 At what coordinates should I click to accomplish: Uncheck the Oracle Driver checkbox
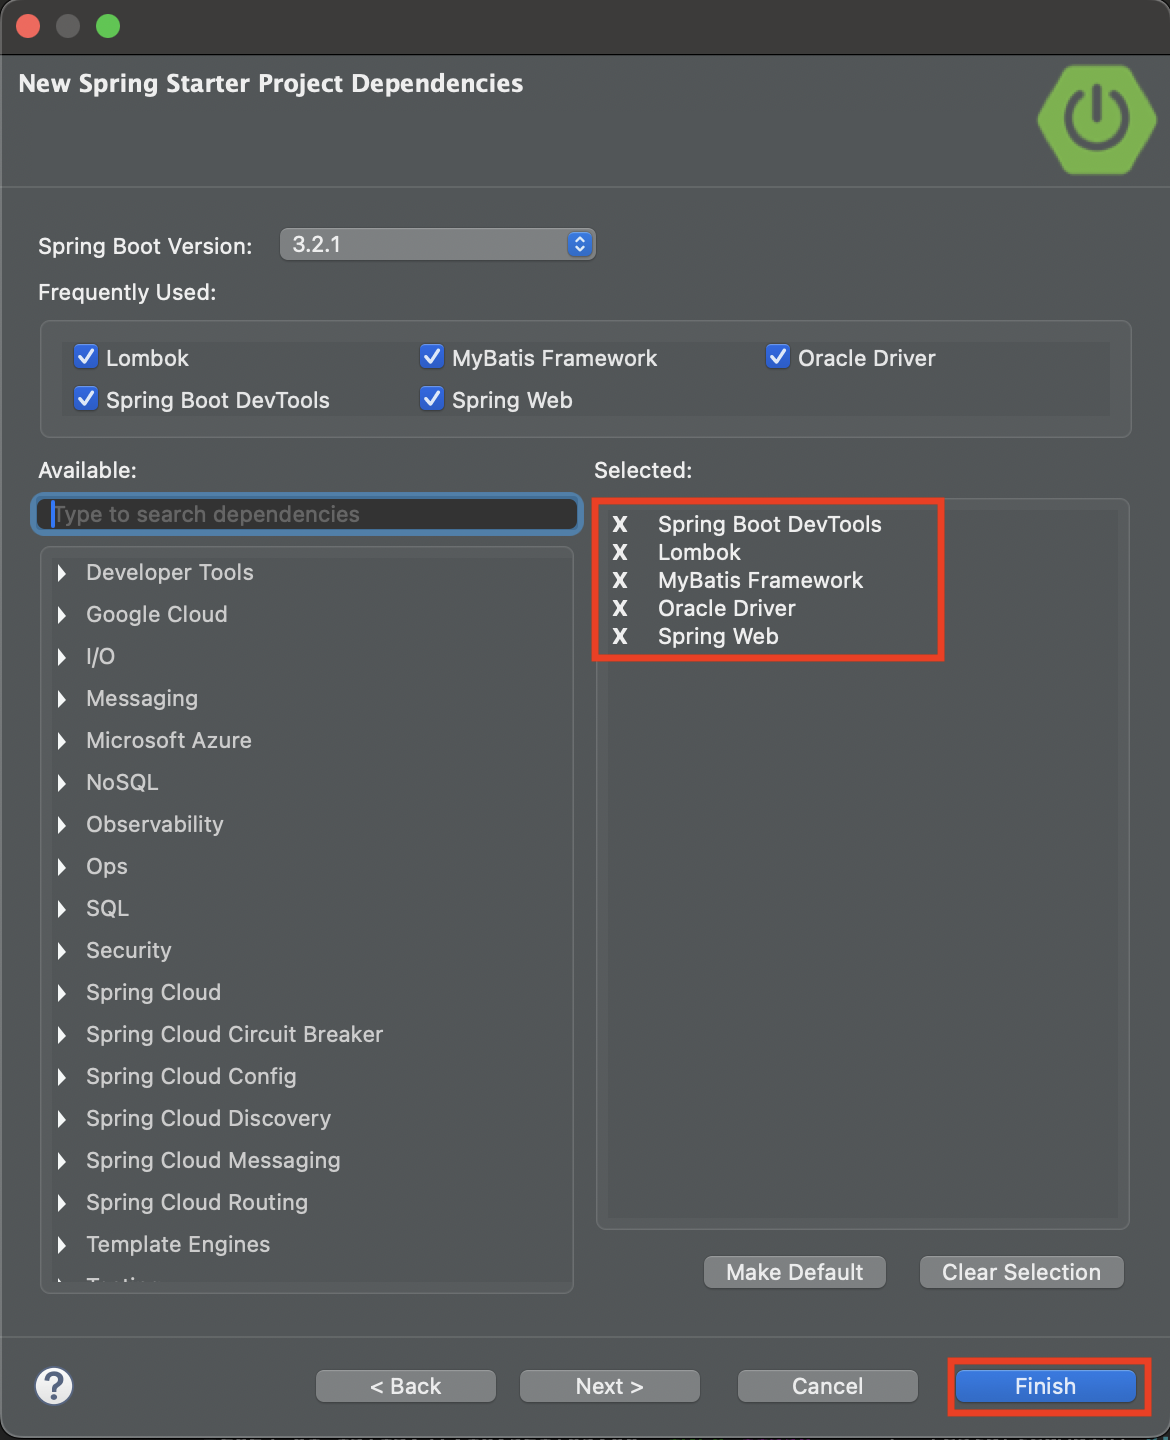778,357
